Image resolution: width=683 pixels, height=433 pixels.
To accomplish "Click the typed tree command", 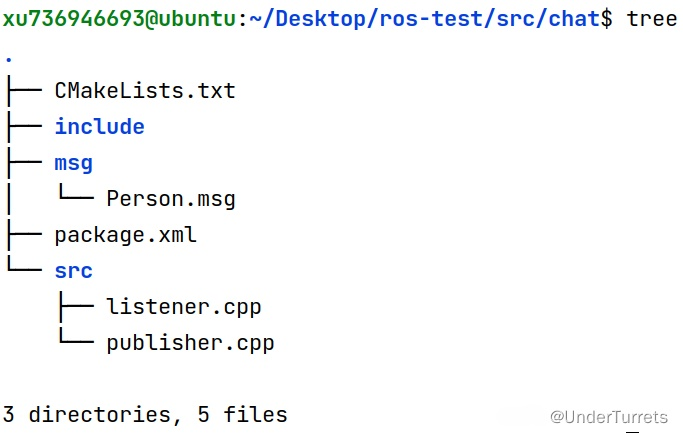I will click(x=652, y=19).
